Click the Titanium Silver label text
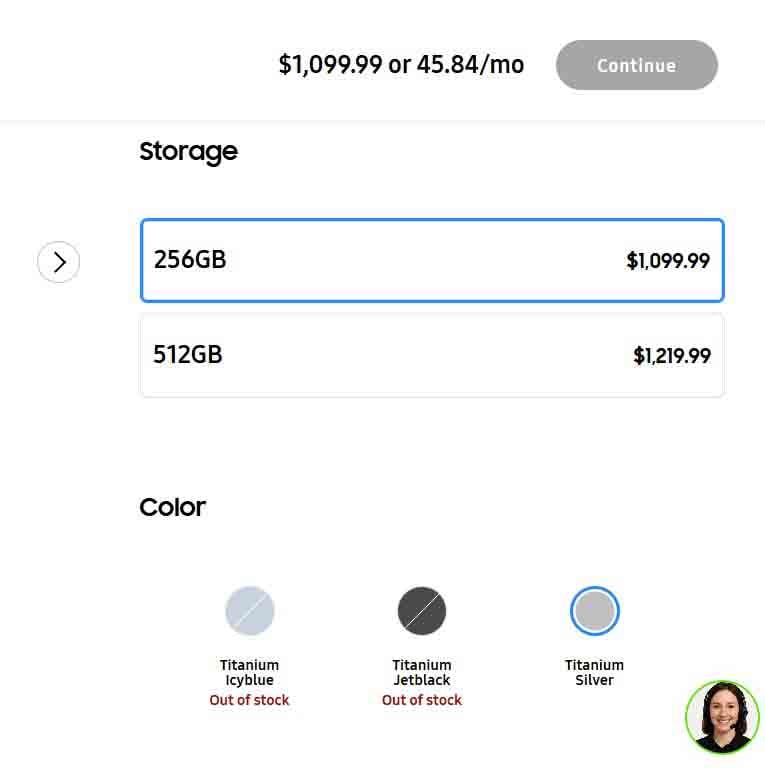This screenshot has width=765, height=775. click(594, 672)
